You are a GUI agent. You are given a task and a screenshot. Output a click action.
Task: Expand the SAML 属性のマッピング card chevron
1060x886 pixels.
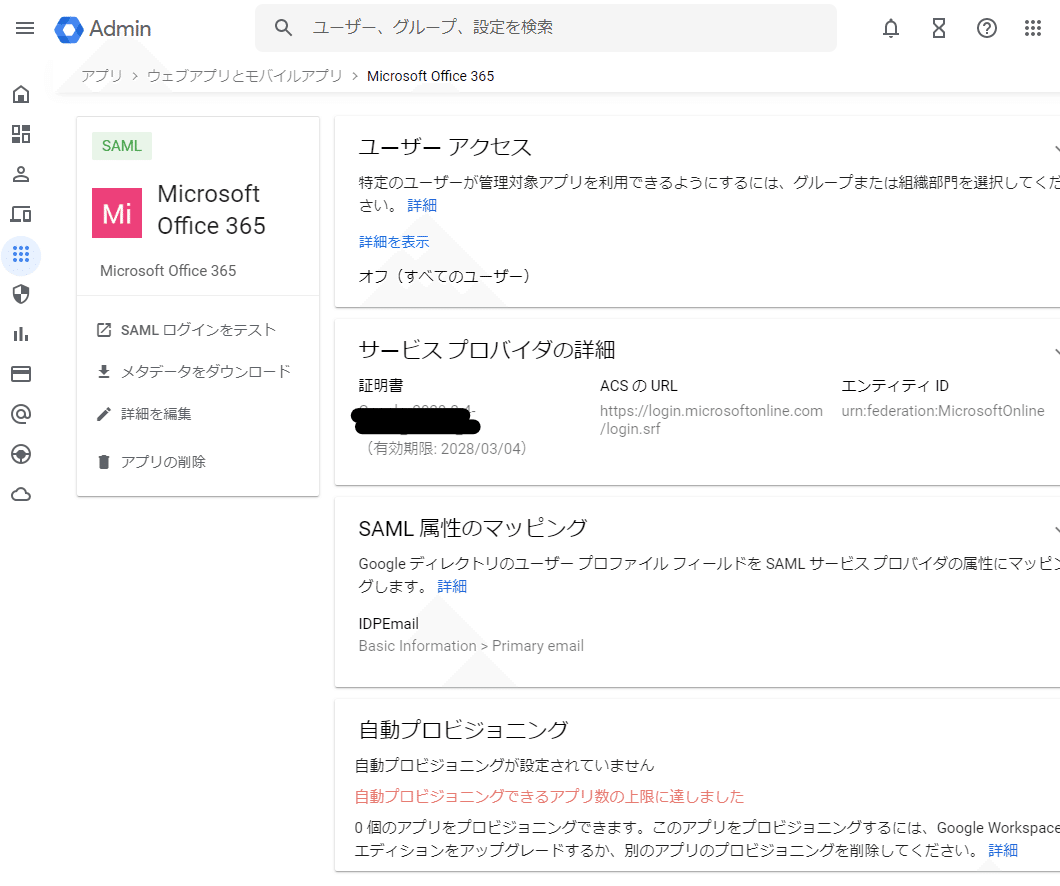(x=1055, y=528)
